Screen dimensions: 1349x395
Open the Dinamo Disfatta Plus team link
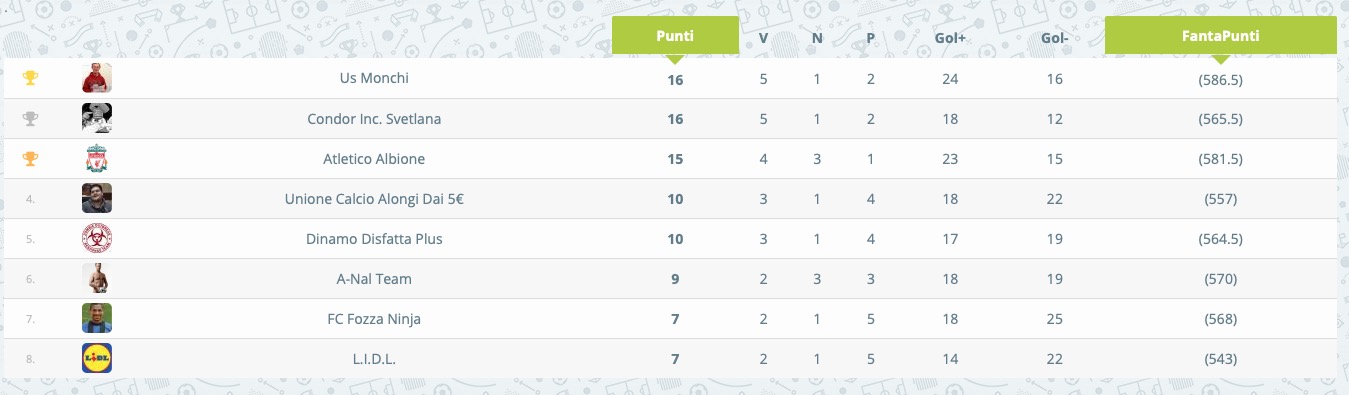coord(374,238)
